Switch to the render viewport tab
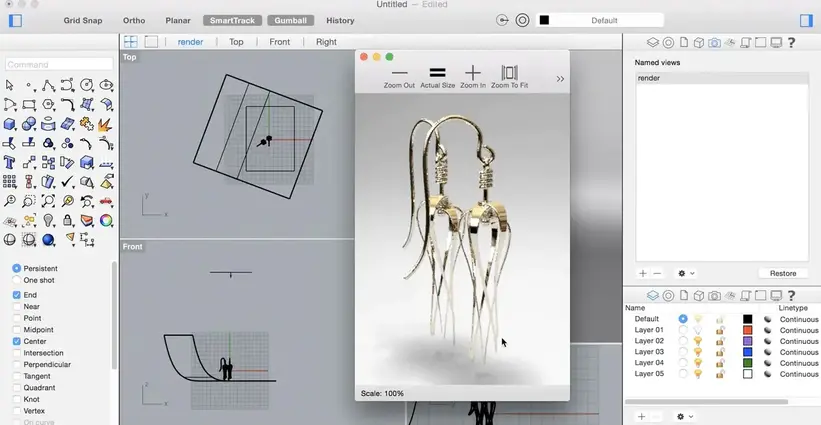This screenshot has height=425, width=821. [x=190, y=42]
